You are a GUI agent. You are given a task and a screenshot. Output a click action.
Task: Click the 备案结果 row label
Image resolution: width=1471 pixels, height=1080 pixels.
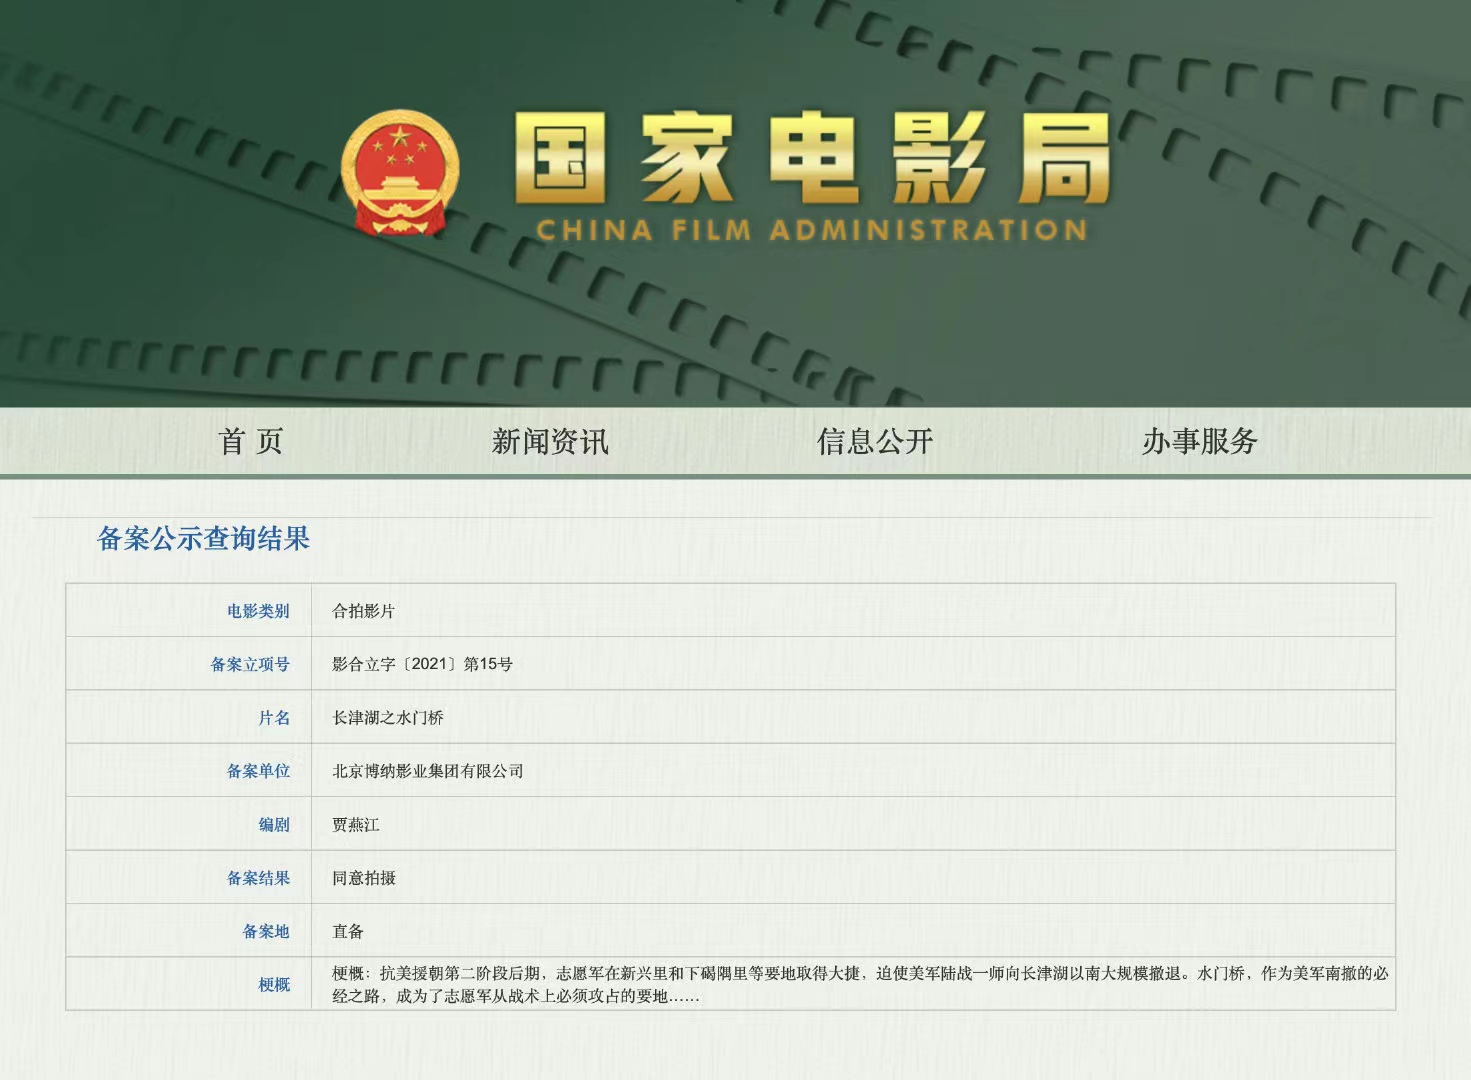[x=258, y=878]
